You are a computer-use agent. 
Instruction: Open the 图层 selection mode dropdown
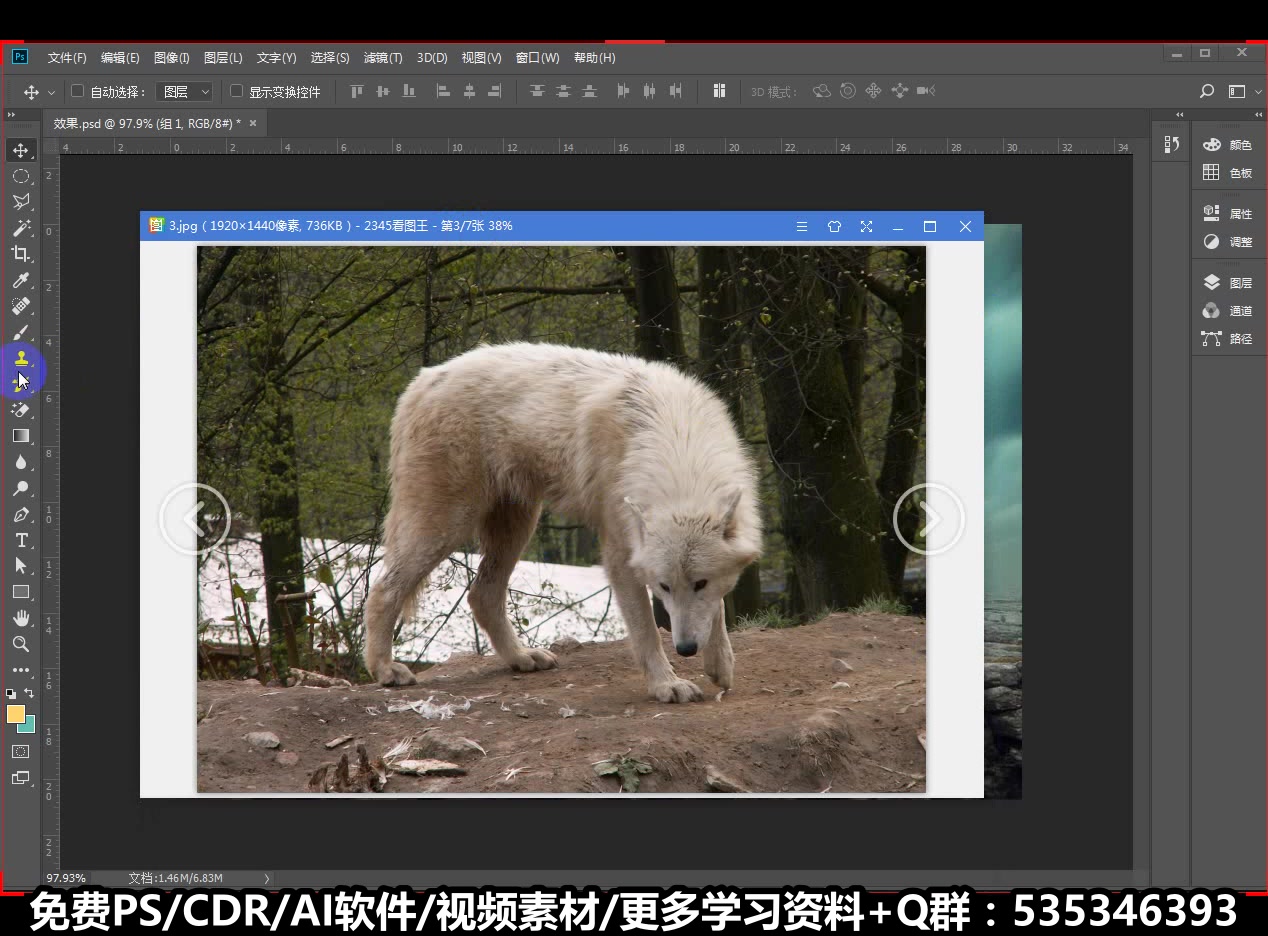(185, 91)
